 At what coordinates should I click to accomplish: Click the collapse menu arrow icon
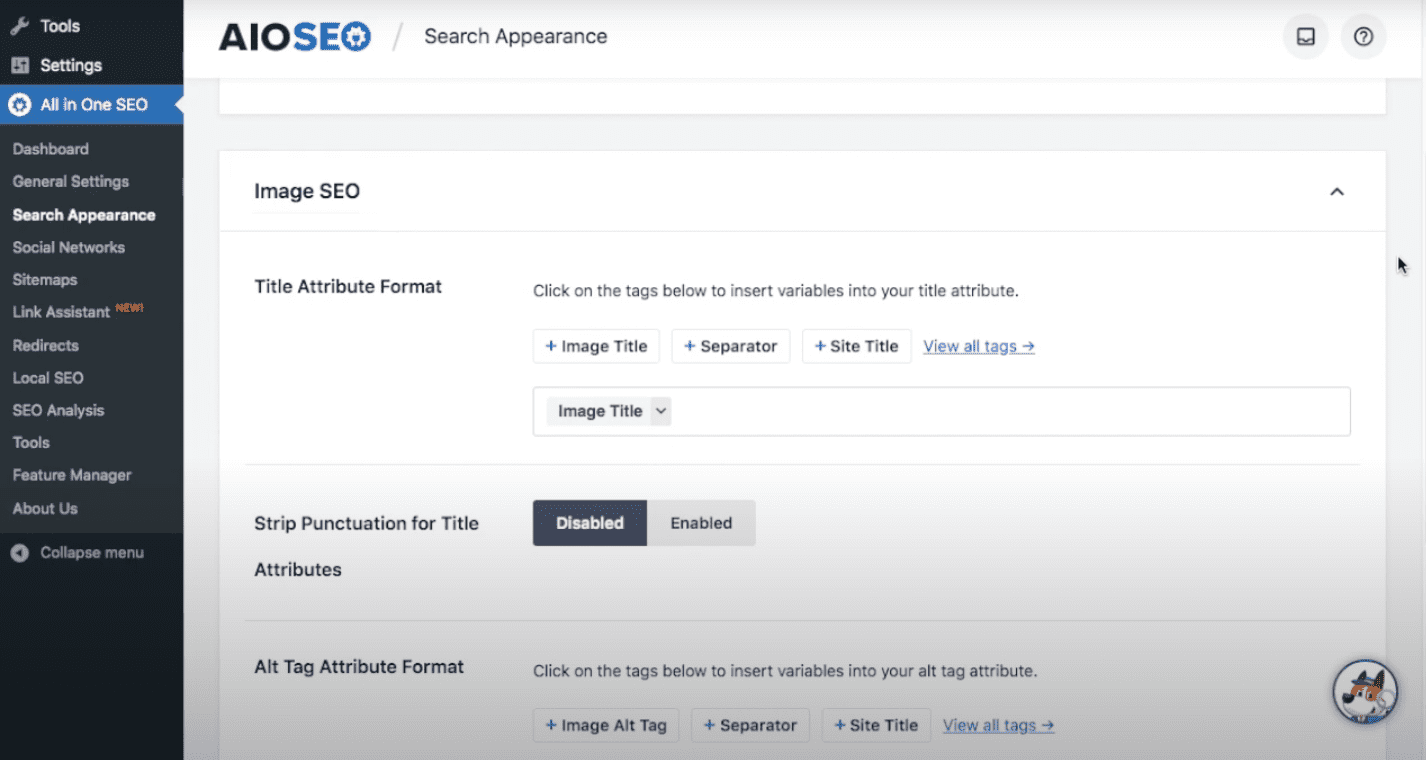pyautogui.click(x=20, y=552)
